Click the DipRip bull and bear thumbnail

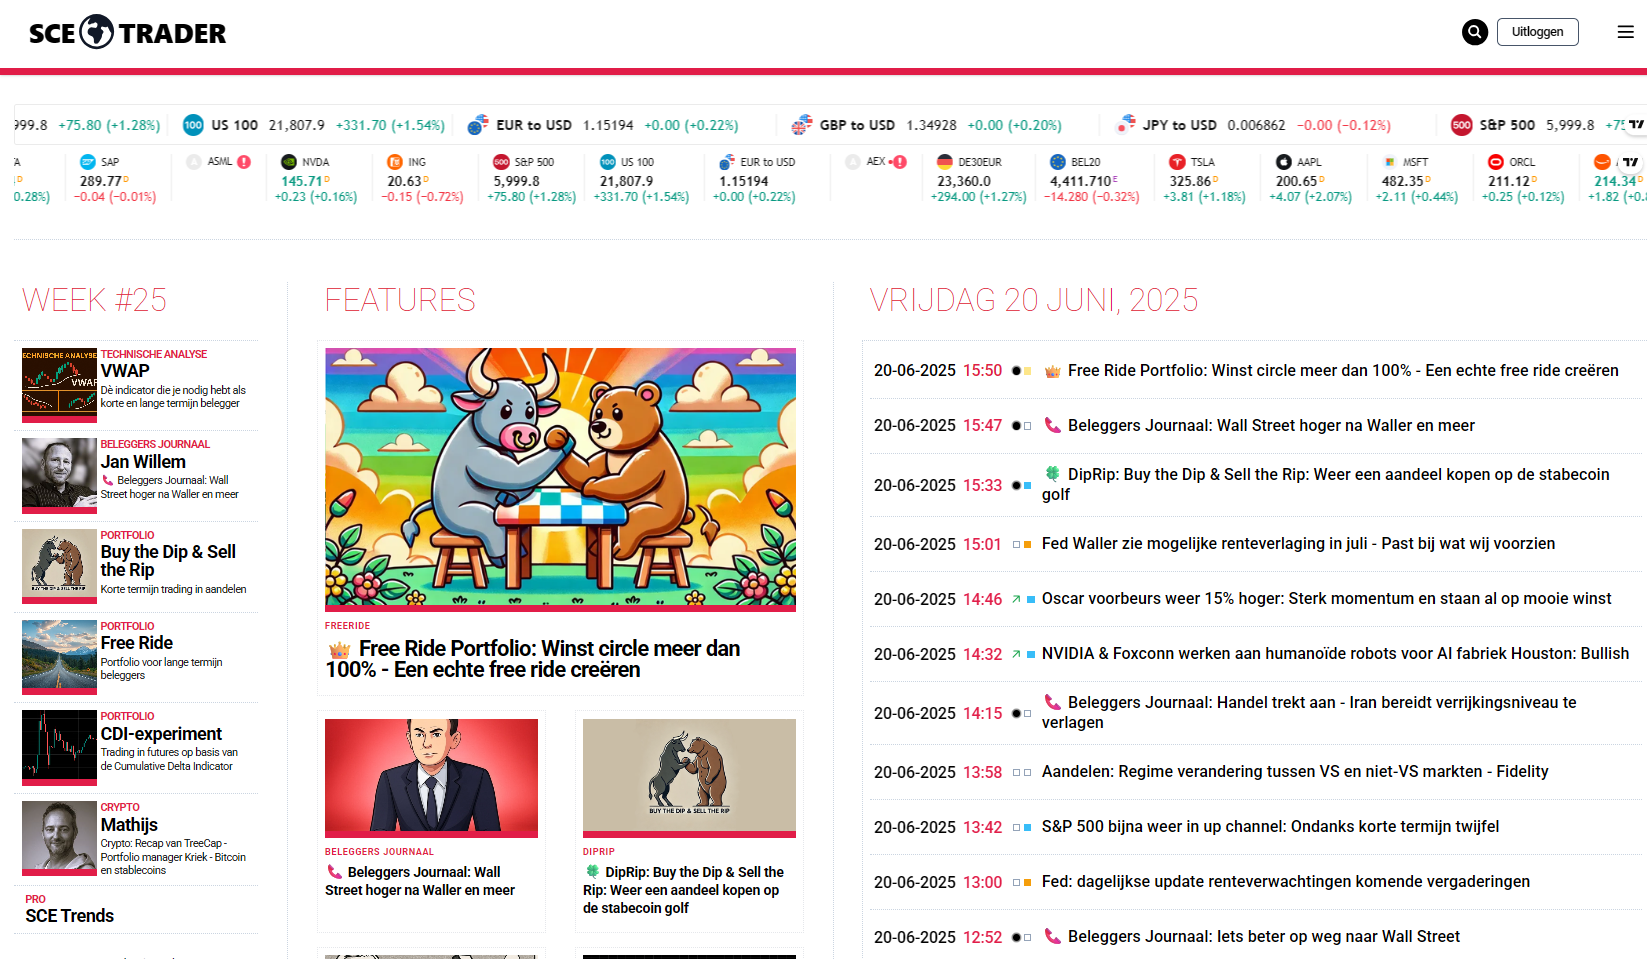[689, 777]
